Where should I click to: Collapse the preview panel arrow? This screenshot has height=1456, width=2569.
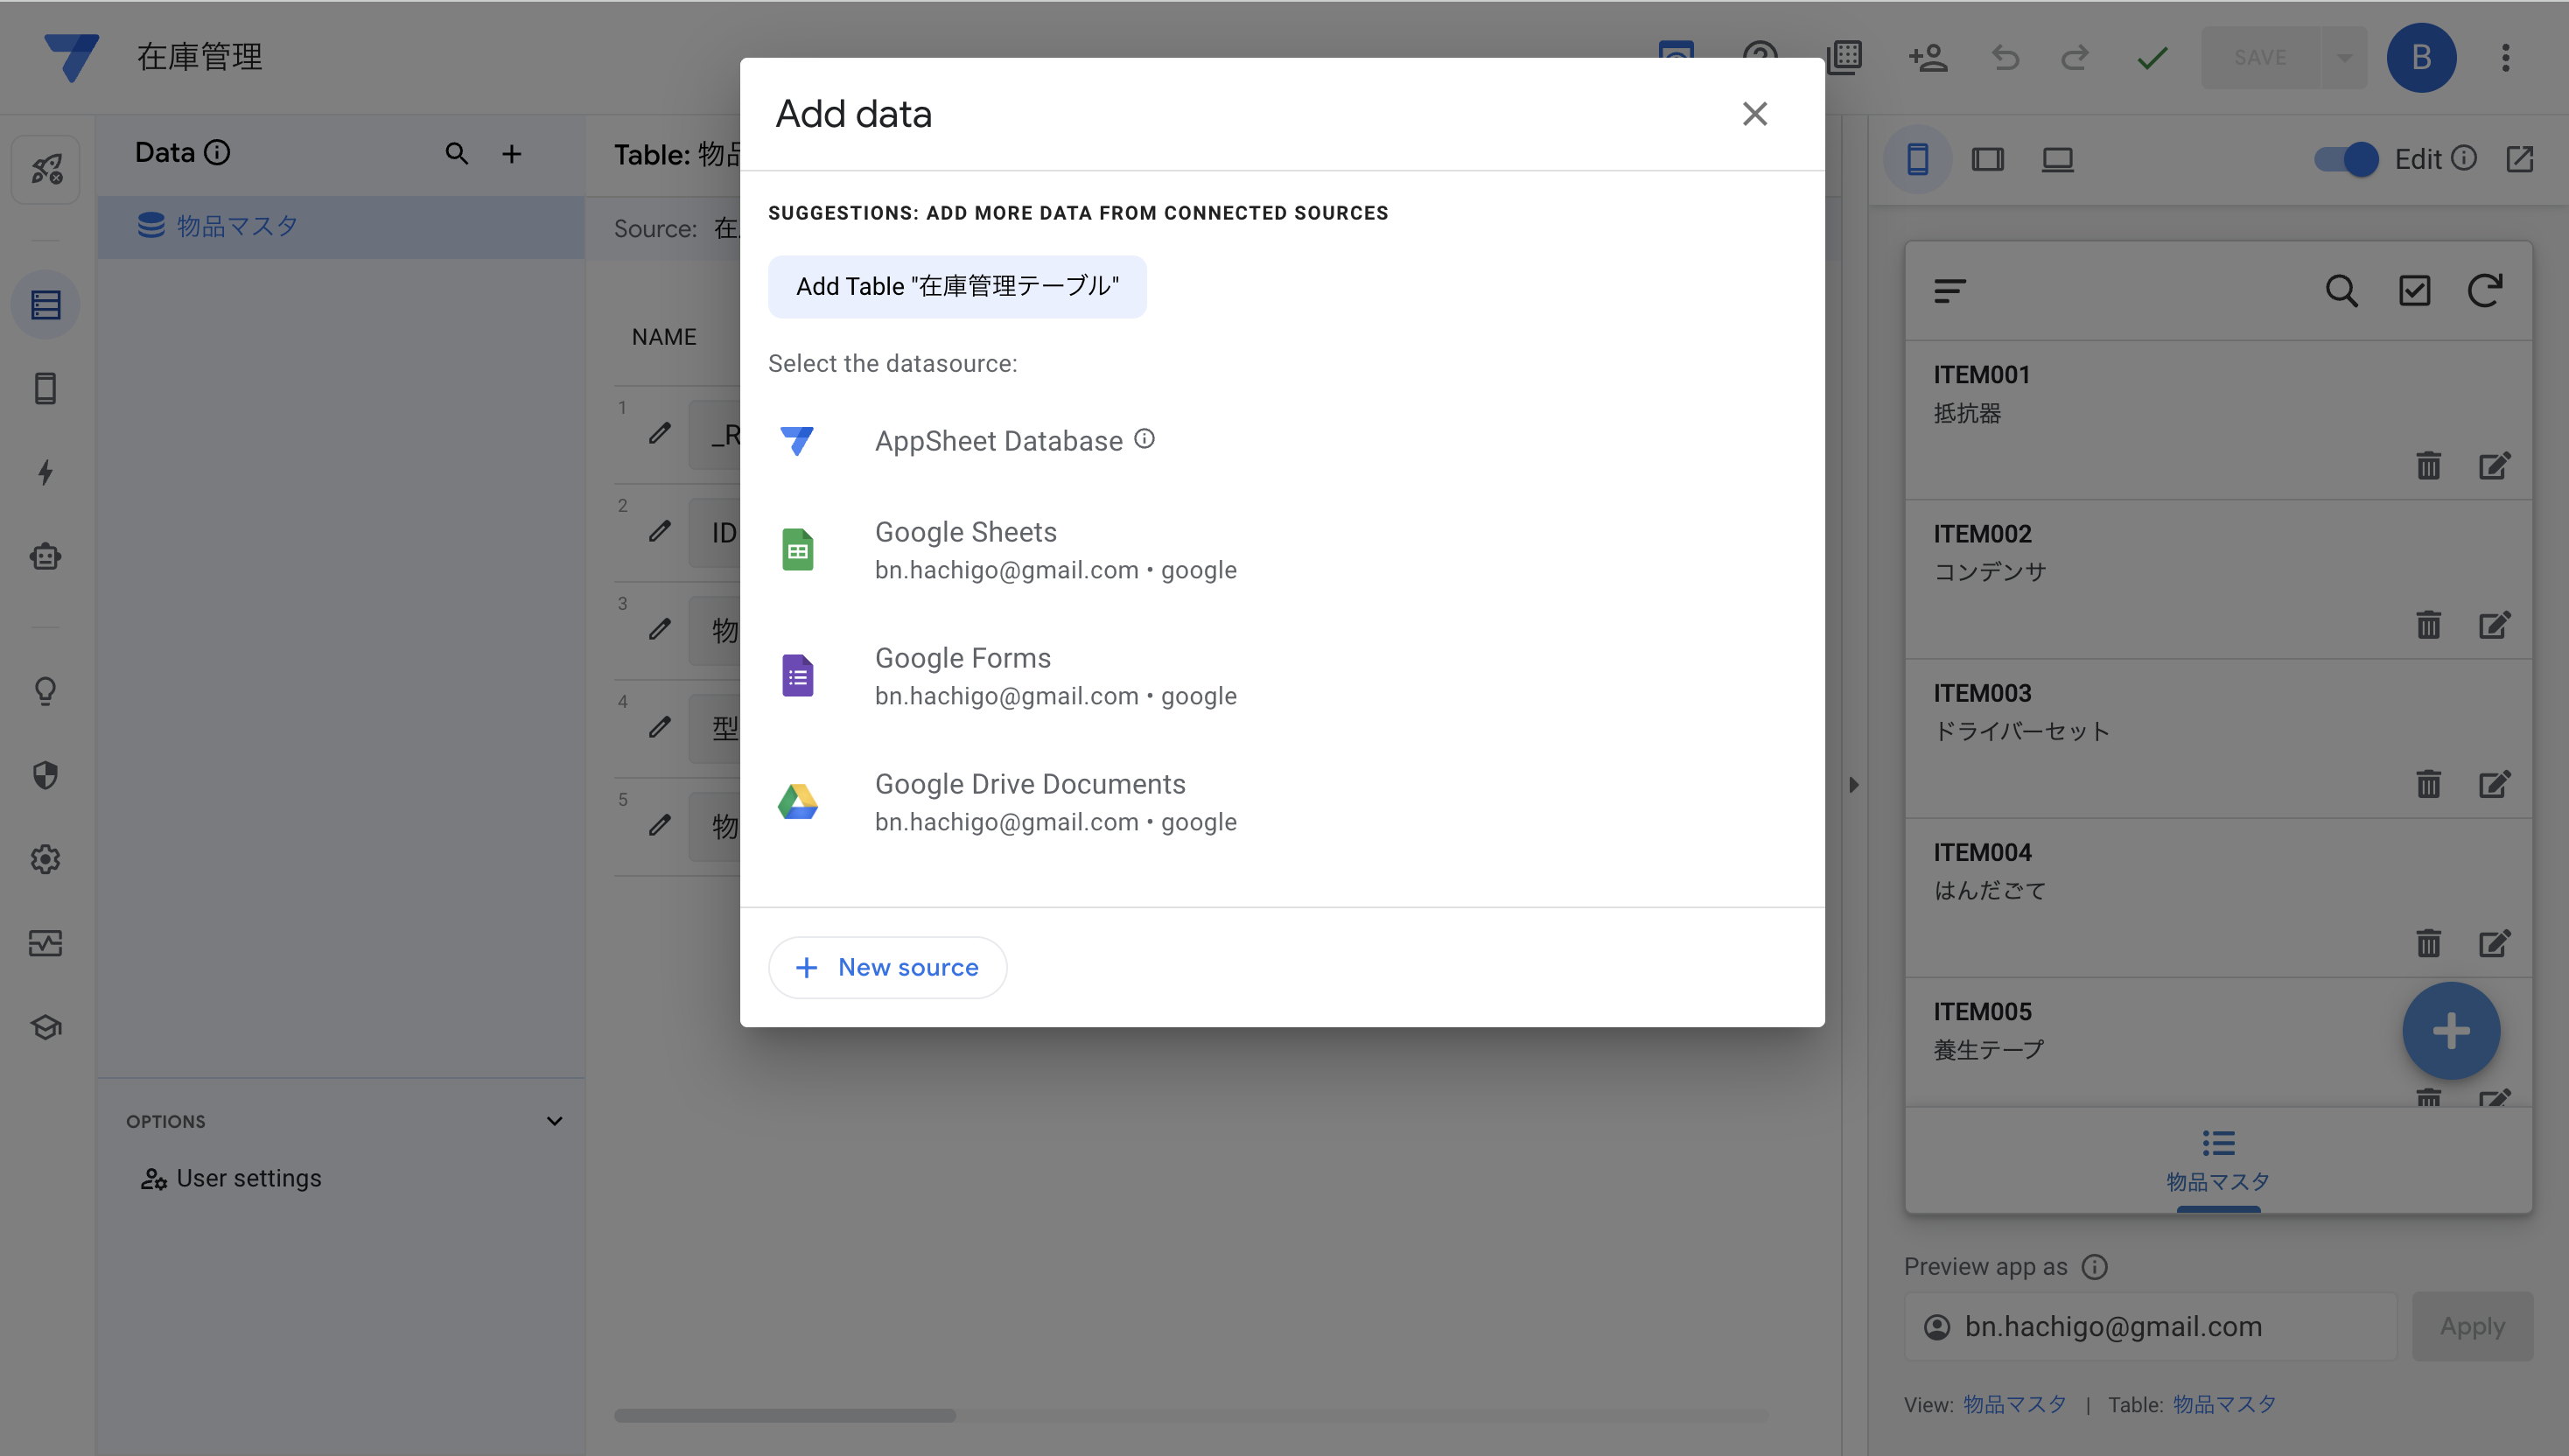click(1853, 785)
